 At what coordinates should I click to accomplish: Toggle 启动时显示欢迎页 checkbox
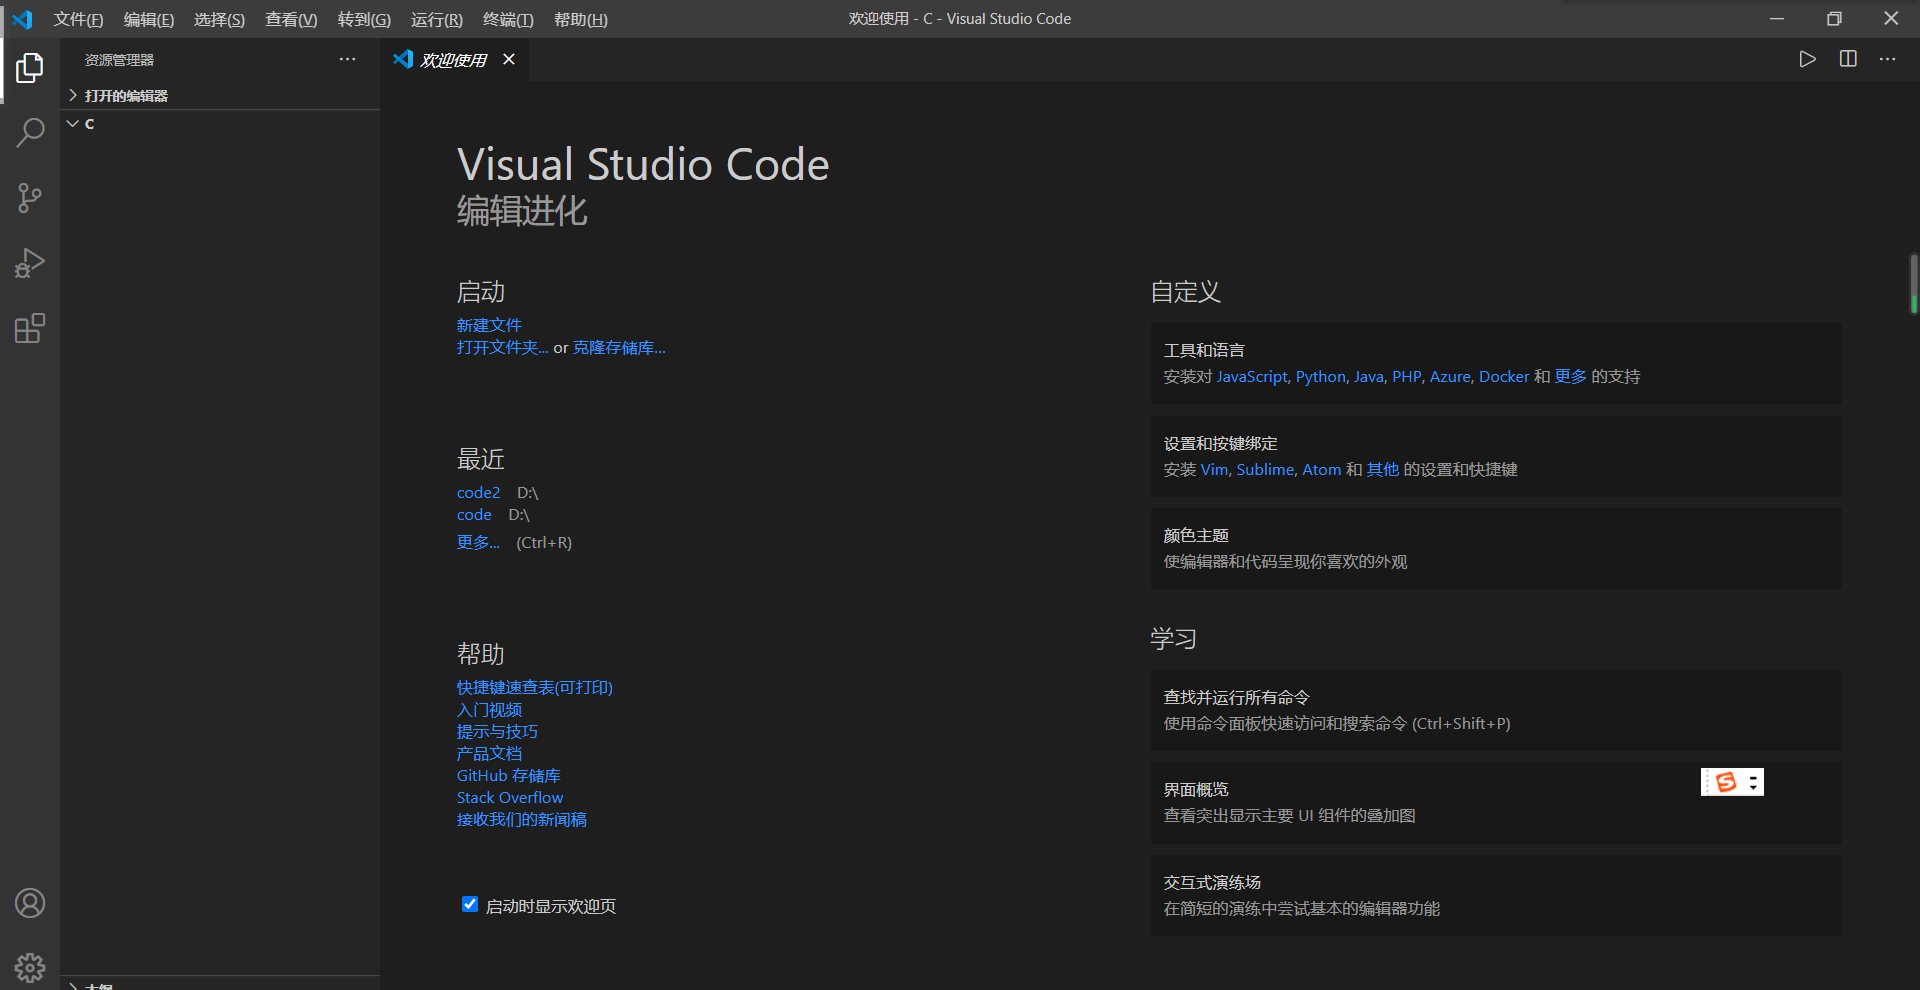pyautogui.click(x=470, y=904)
